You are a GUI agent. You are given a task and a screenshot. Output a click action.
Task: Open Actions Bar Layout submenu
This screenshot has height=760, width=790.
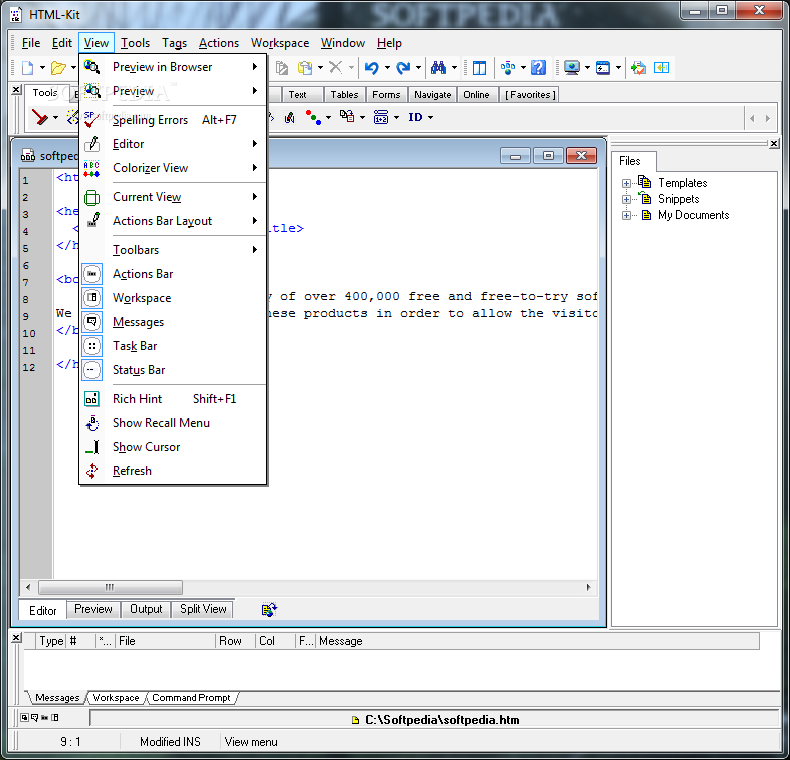[x=173, y=221]
